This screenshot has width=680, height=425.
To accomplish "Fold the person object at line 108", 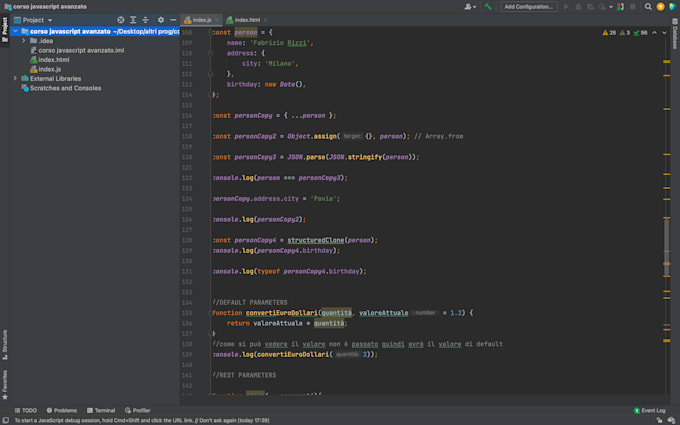I will point(210,33).
